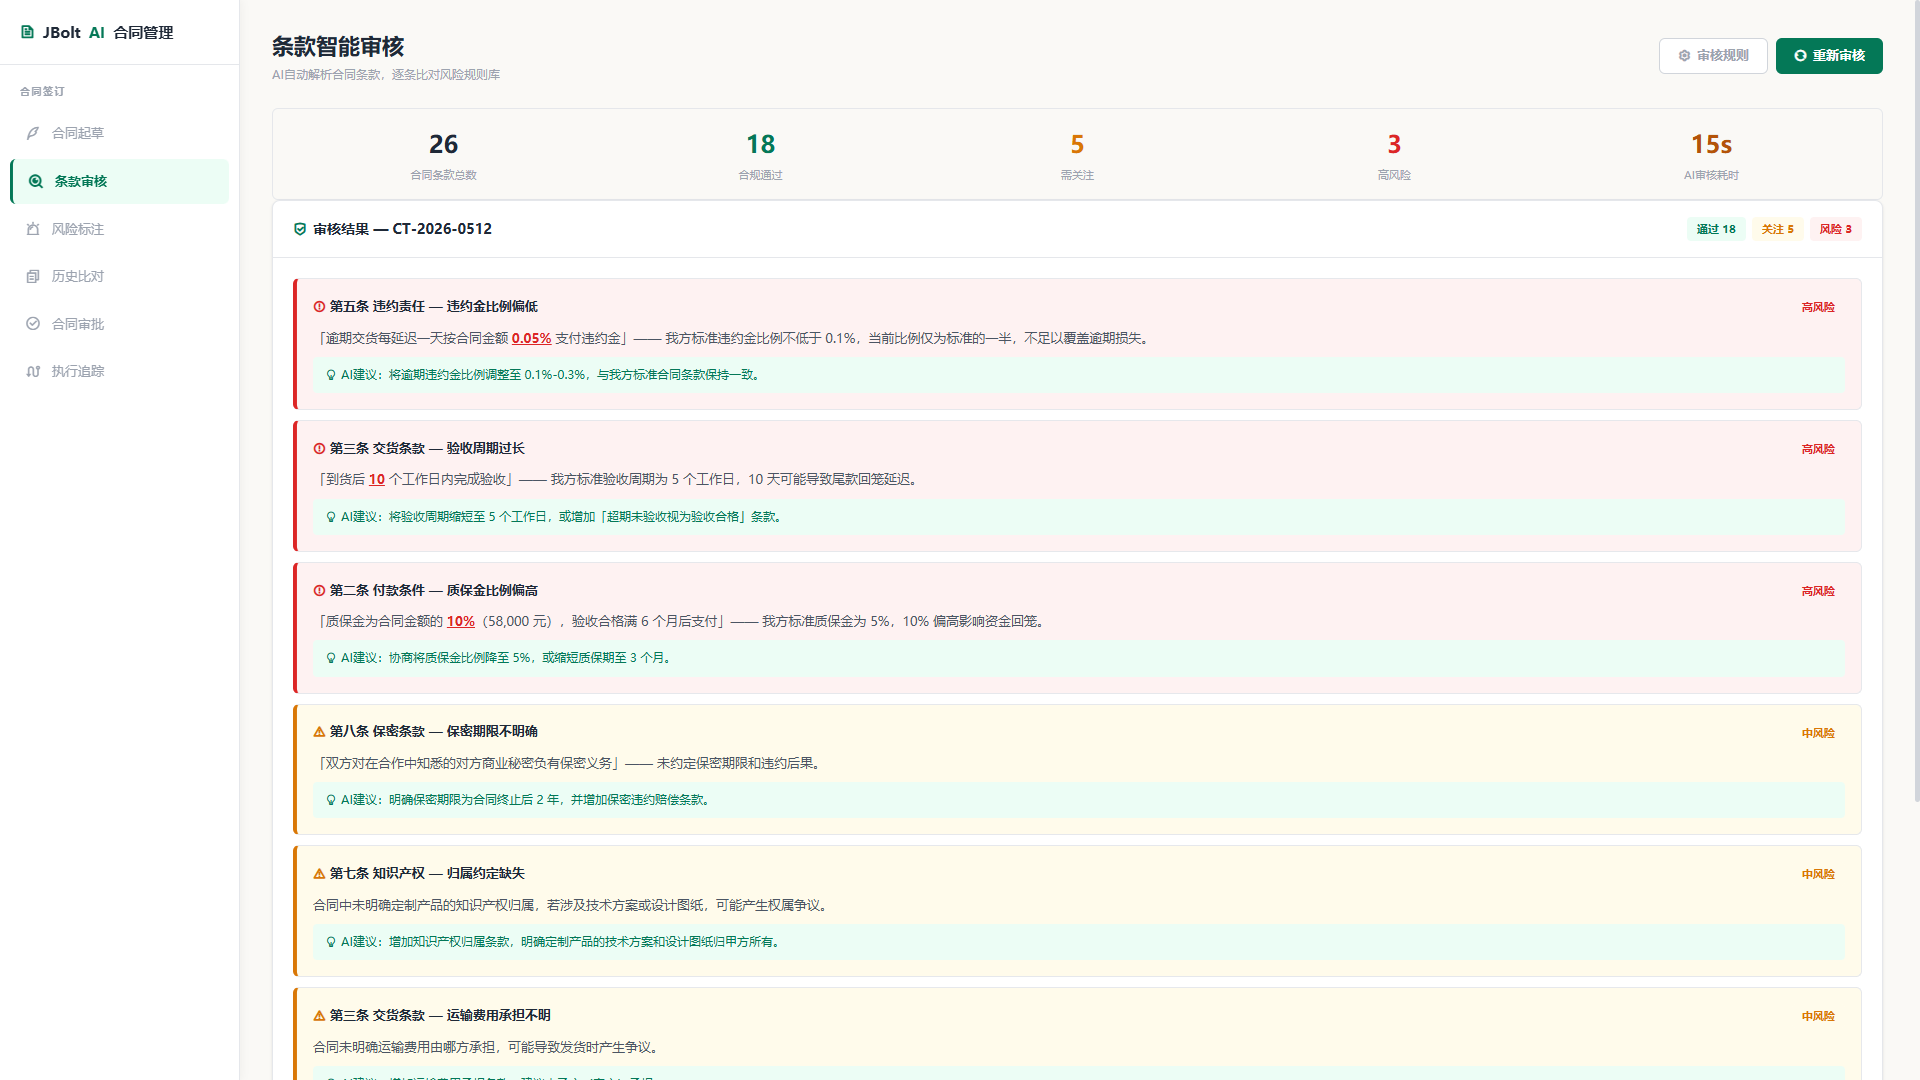This screenshot has height=1080, width=1920.
Task: Click the 3 高风险 stat
Action: coord(1394,156)
